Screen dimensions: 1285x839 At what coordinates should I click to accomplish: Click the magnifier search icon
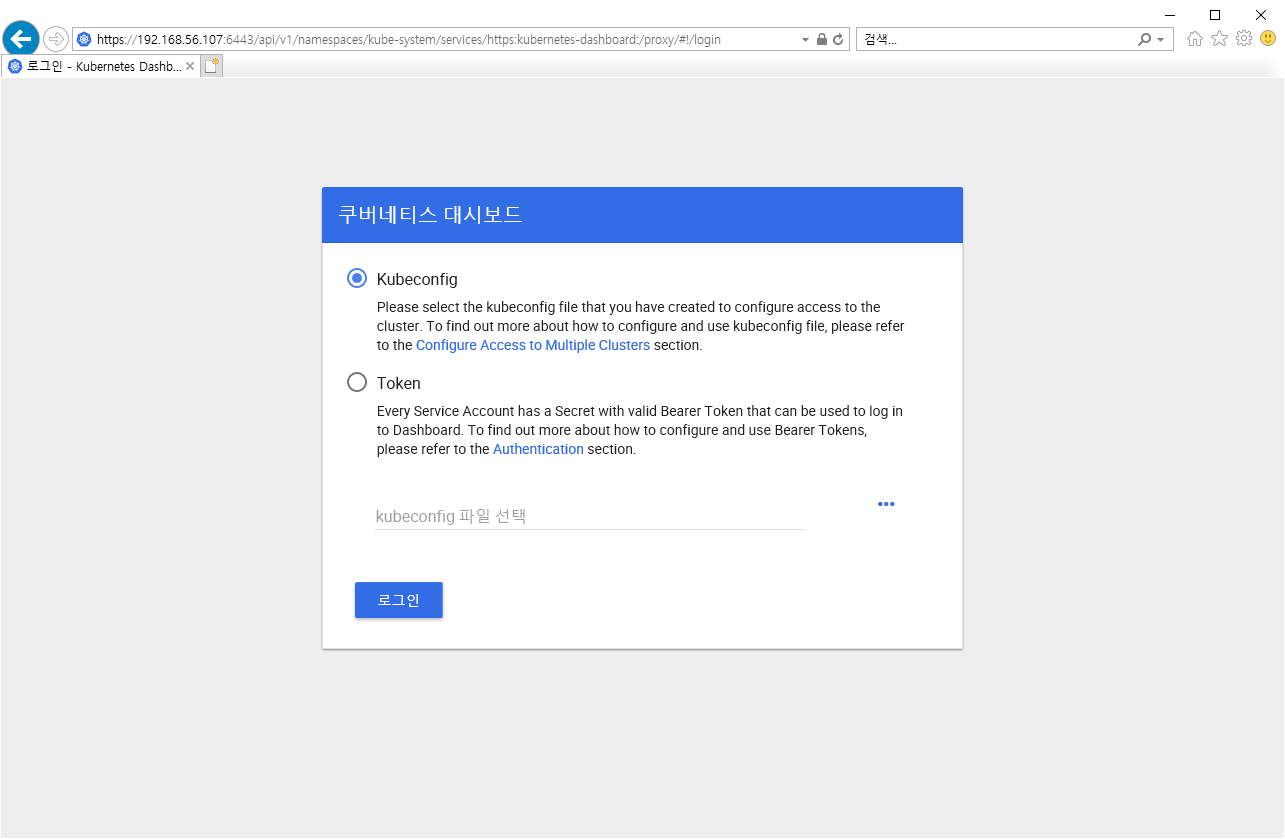[x=1145, y=40]
